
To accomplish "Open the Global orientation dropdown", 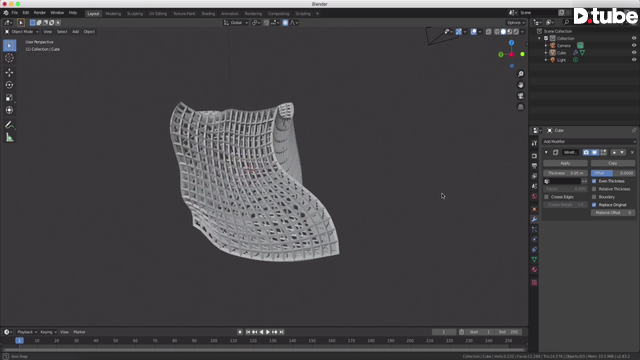I will (236, 23).
